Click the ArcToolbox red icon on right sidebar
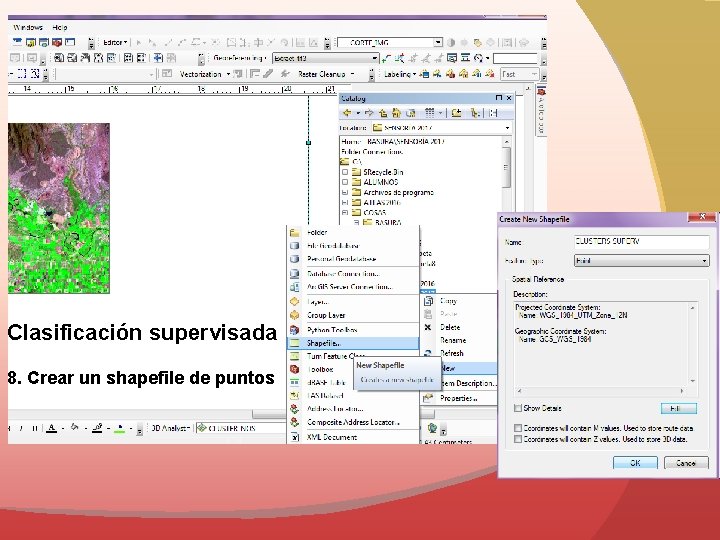720x540 pixels. tap(541, 92)
